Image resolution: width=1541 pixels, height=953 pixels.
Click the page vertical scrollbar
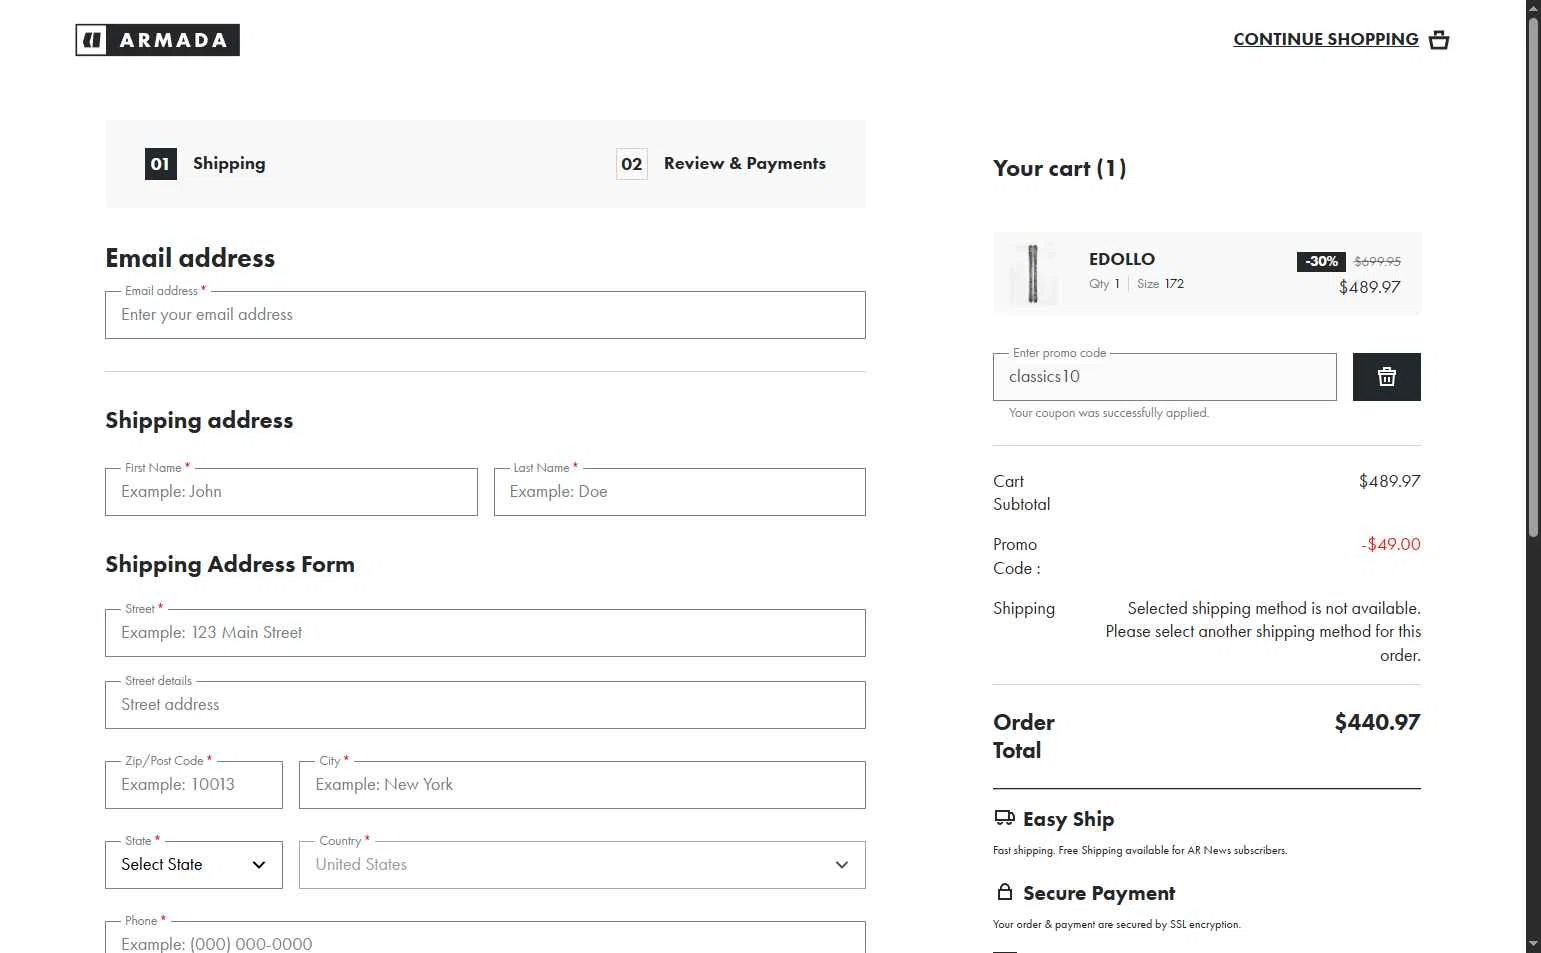pyautogui.click(x=1533, y=278)
